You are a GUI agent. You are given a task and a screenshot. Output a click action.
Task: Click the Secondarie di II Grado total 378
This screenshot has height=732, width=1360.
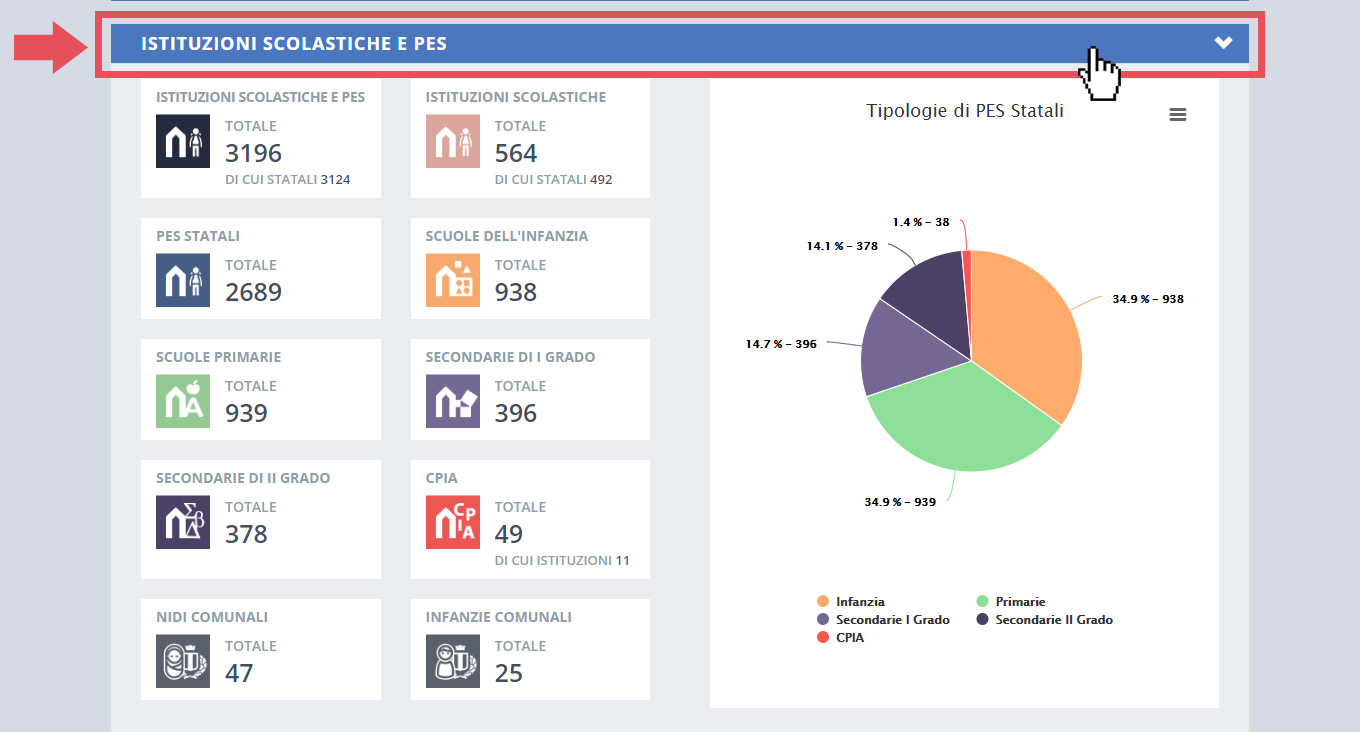click(x=246, y=534)
